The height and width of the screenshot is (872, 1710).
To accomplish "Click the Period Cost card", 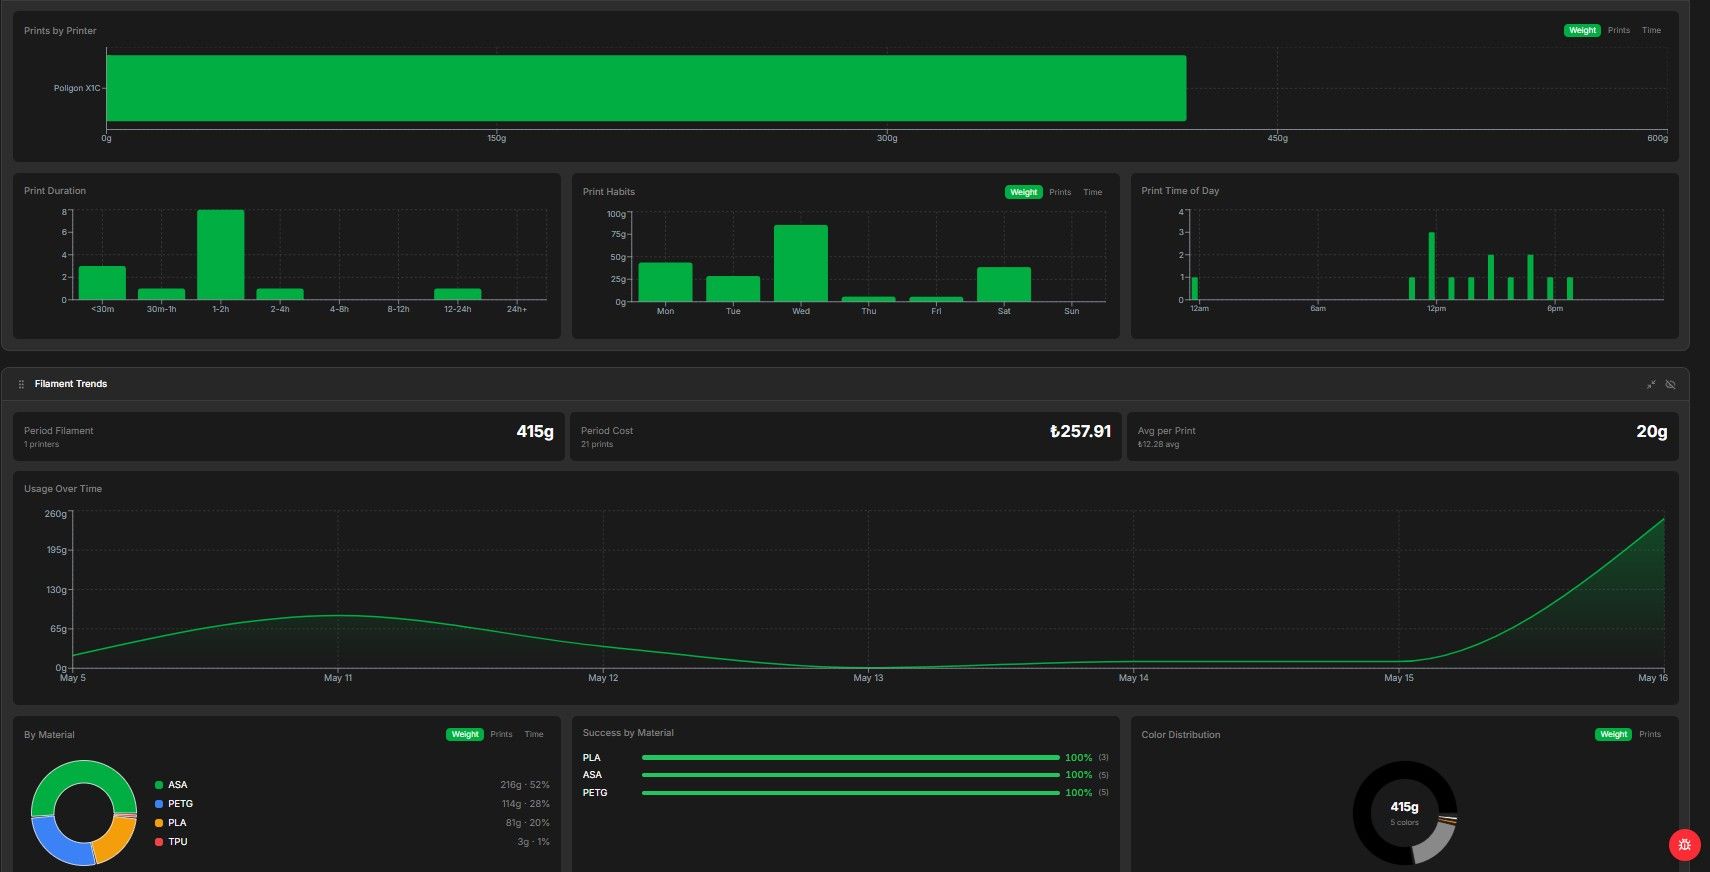I will 845,436.
